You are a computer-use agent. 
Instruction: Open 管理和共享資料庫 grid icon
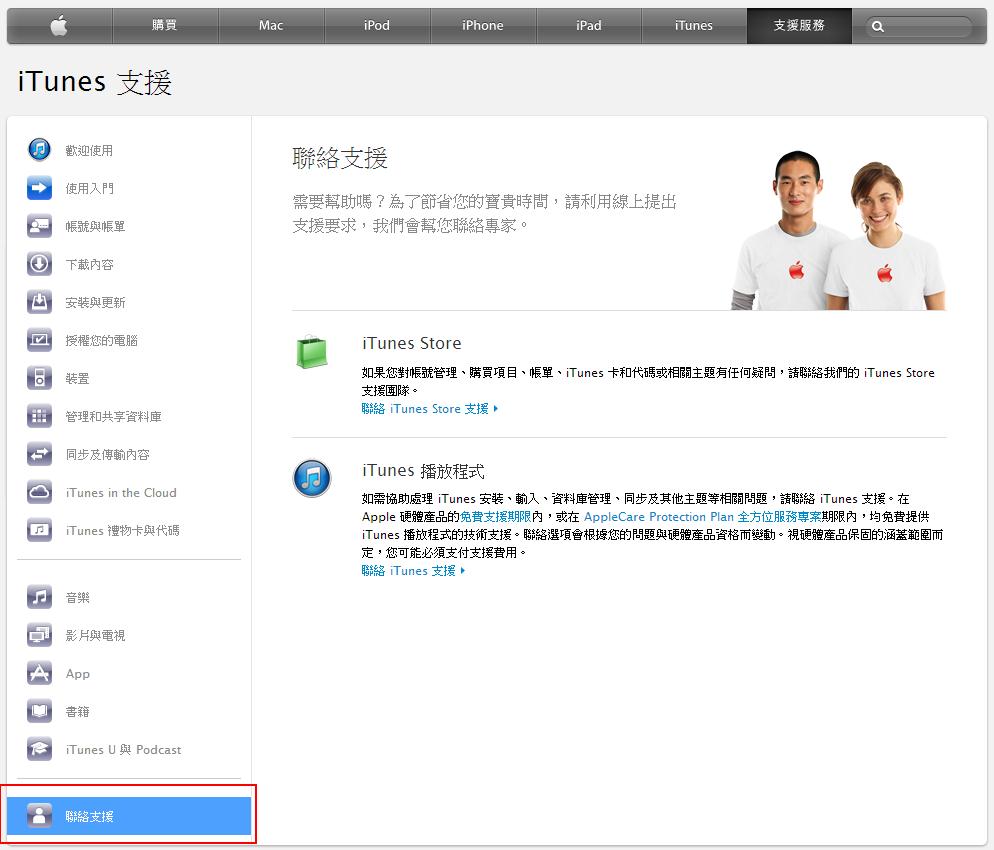[39, 416]
